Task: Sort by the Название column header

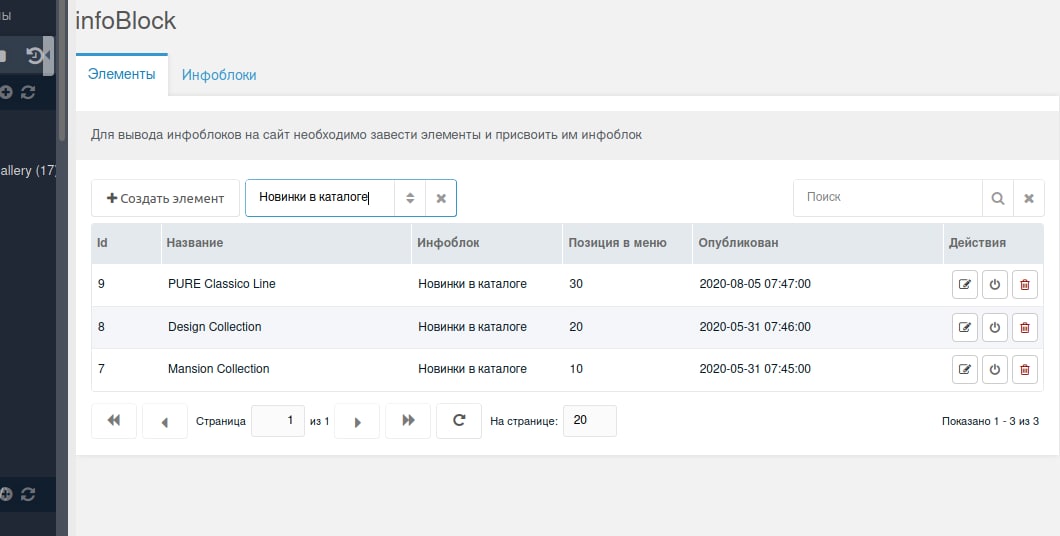Action: [195, 243]
